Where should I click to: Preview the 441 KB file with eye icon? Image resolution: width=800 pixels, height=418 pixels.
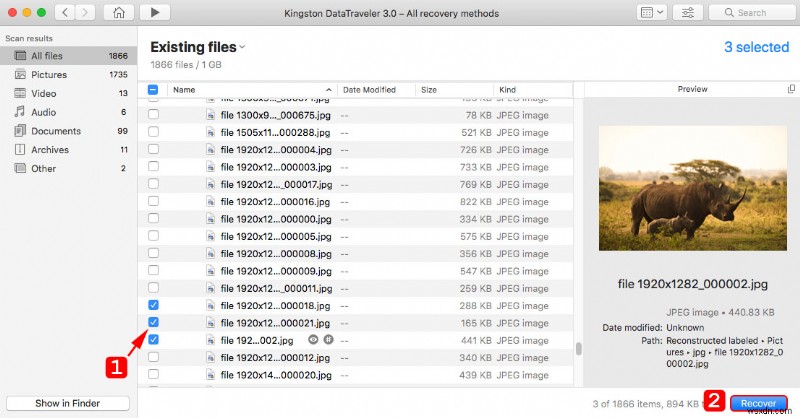(x=313, y=339)
